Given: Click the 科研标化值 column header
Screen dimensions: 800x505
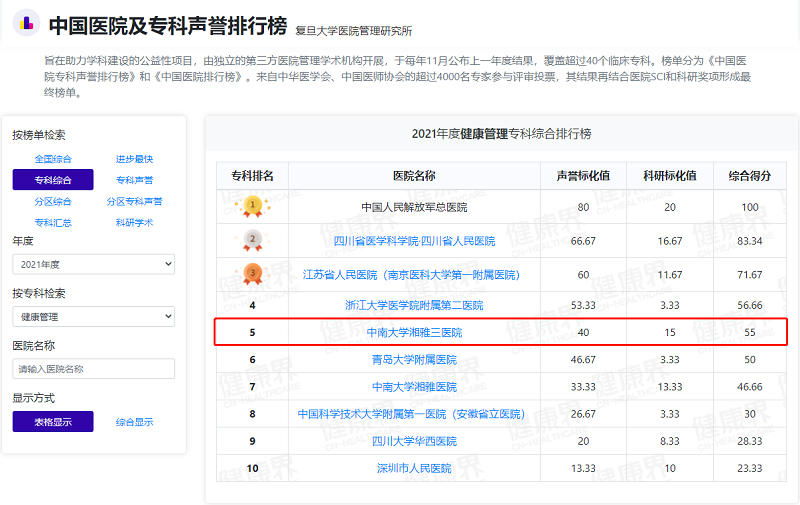Looking at the screenshot, I should [x=670, y=176].
